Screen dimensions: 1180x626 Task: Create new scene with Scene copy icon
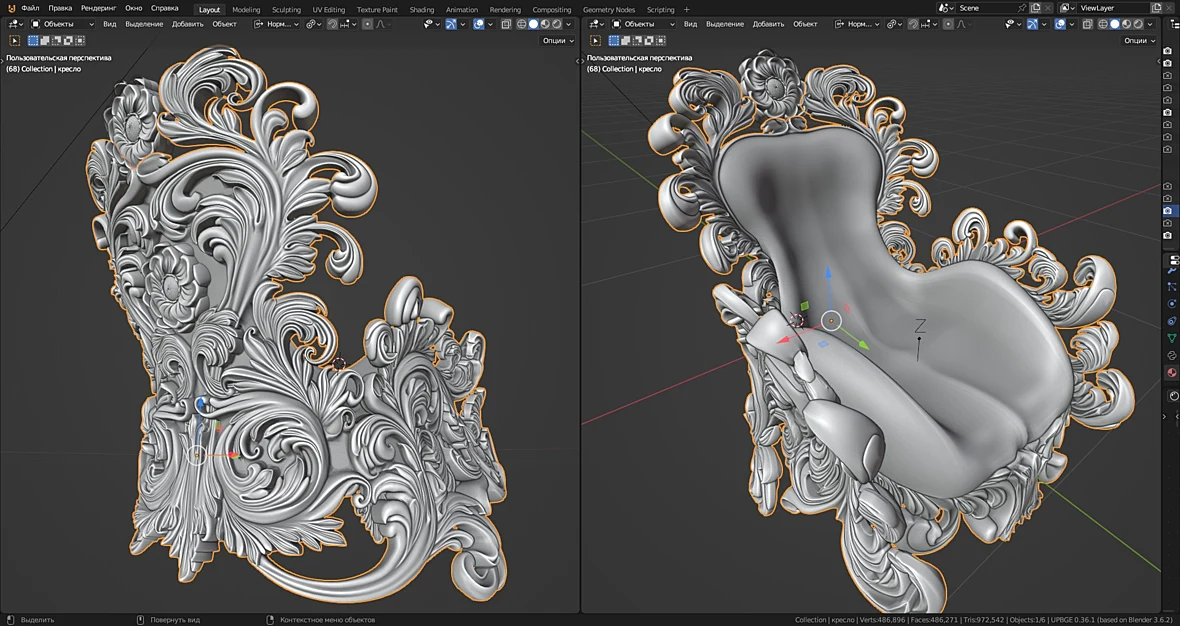[1036, 8]
